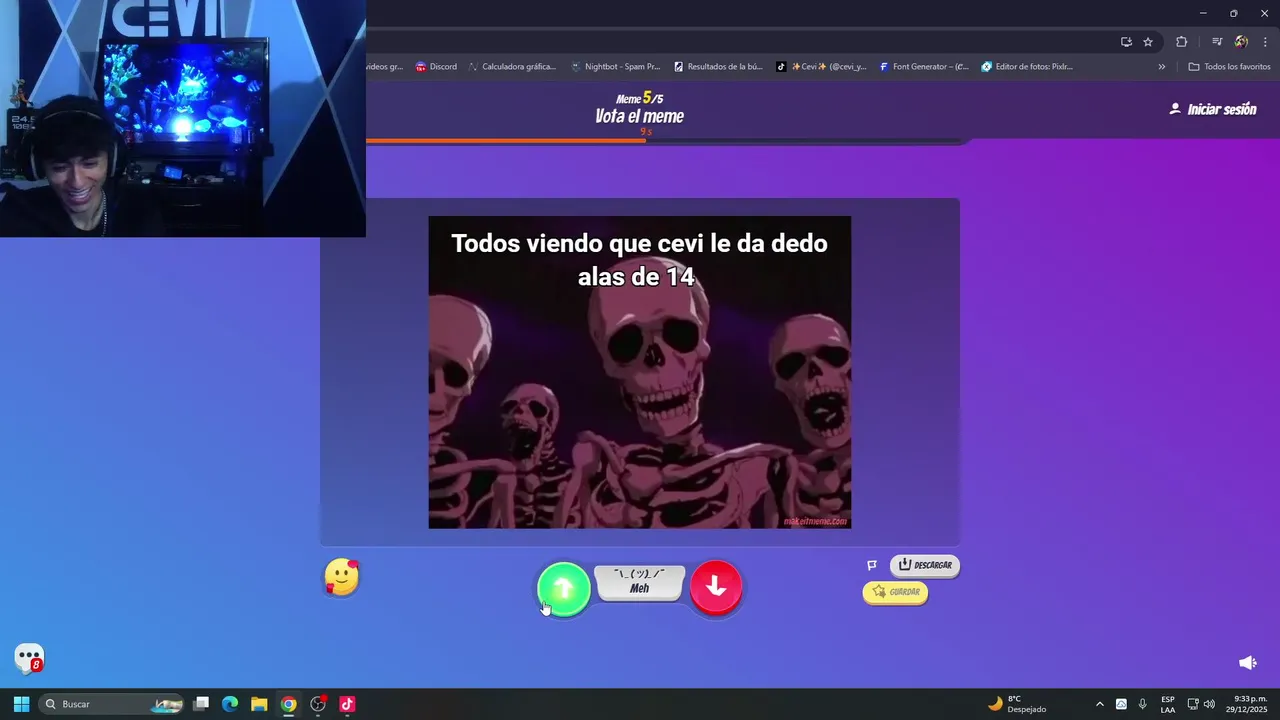Open the media controls icon in Chrome
The height and width of the screenshot is (720, 1280).
pos(1217,42)
